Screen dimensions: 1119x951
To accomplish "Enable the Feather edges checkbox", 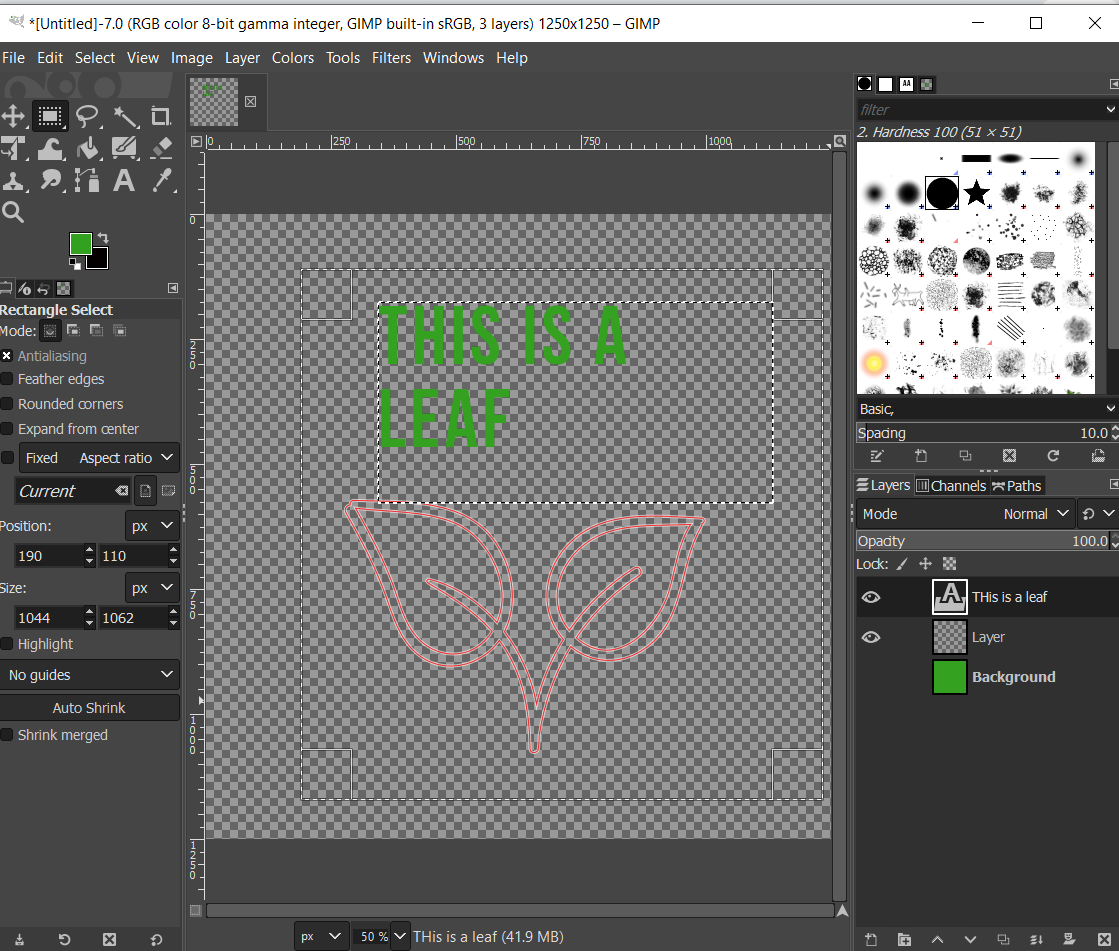I will [x=7, y=379].
